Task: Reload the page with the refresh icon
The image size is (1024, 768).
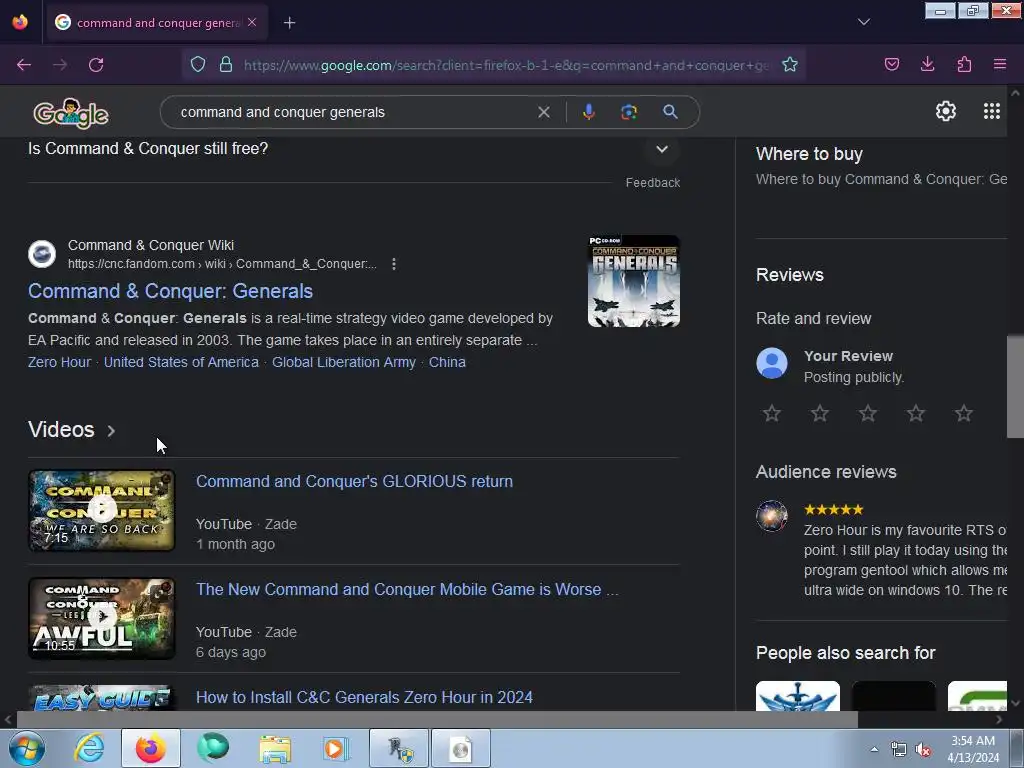Action: 96,65
